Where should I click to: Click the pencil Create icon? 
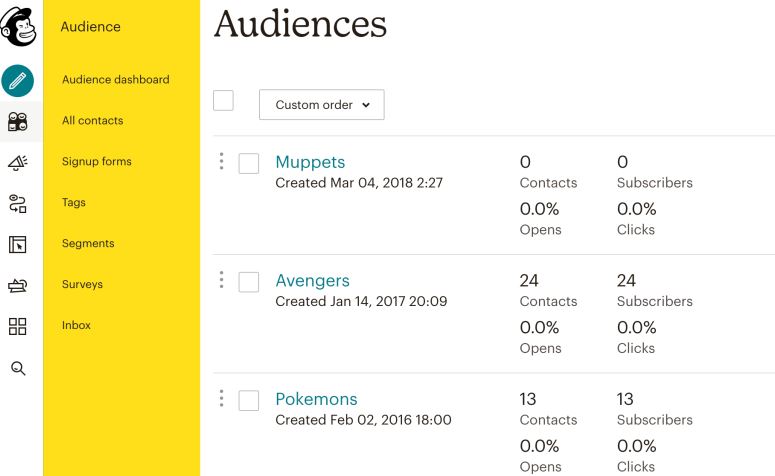click(17, 81)
